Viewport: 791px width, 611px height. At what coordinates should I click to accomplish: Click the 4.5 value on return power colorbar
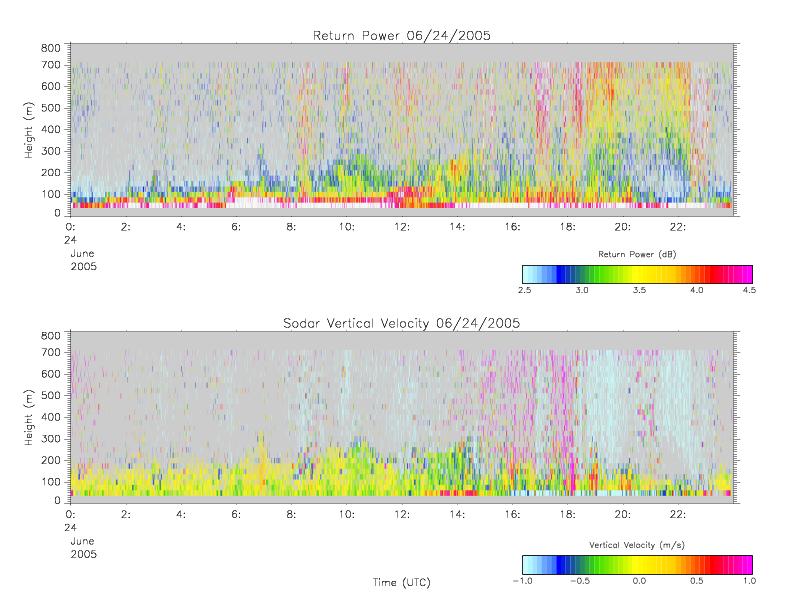point(749,290)
